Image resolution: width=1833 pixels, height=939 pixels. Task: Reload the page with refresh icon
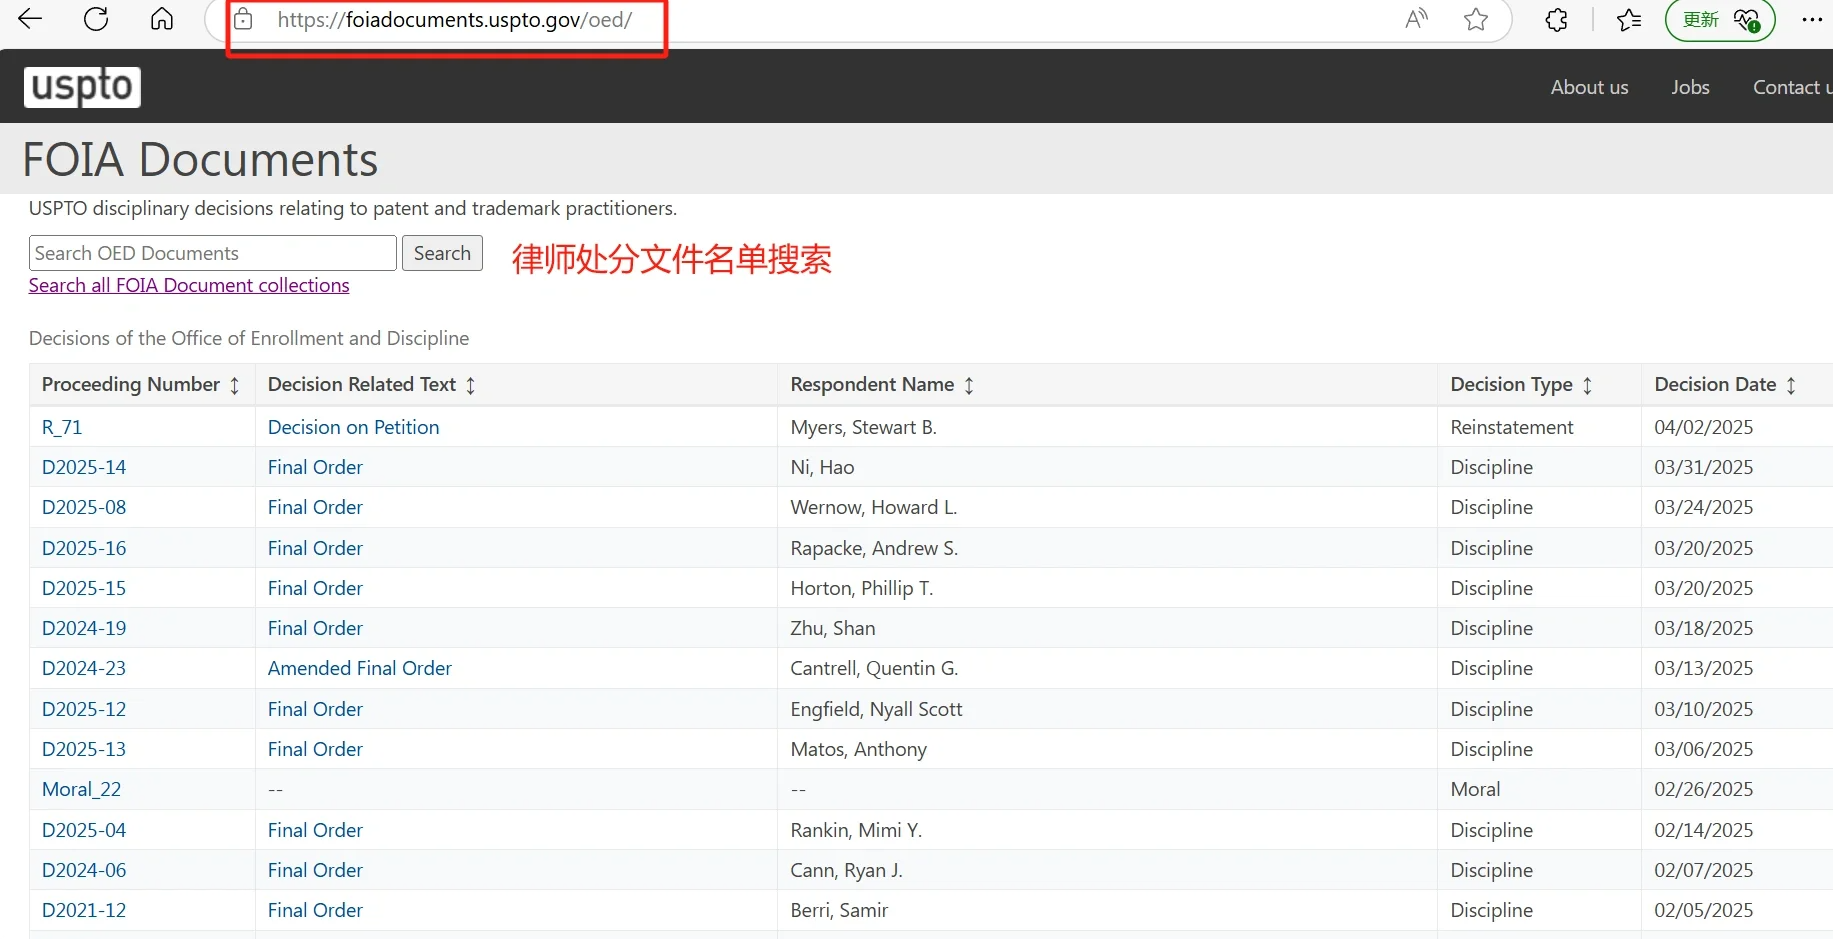tap(96, 19)
